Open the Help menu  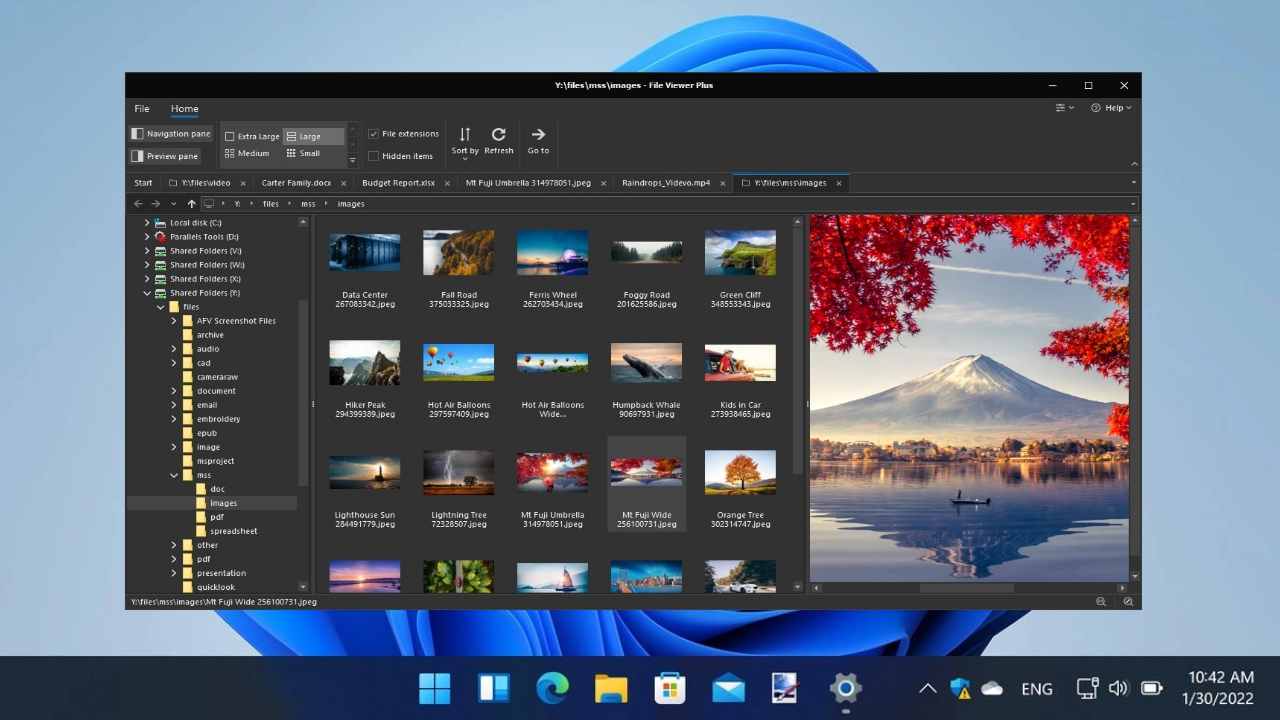[1111, 108]
